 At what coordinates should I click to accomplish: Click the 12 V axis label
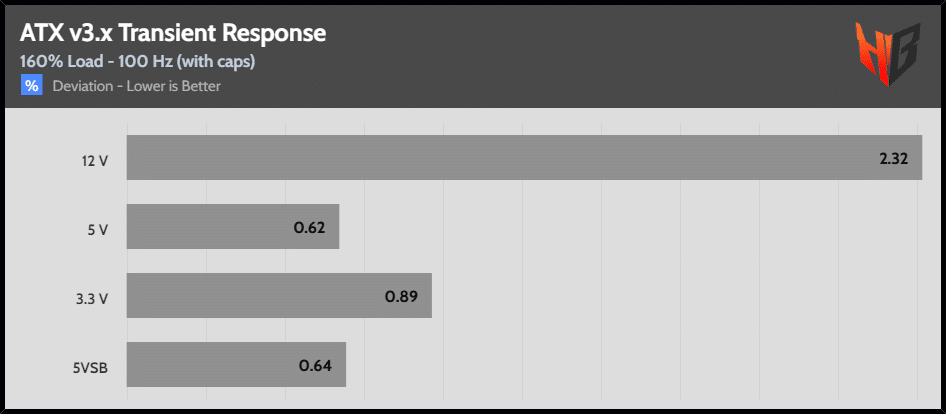point(95,162)
